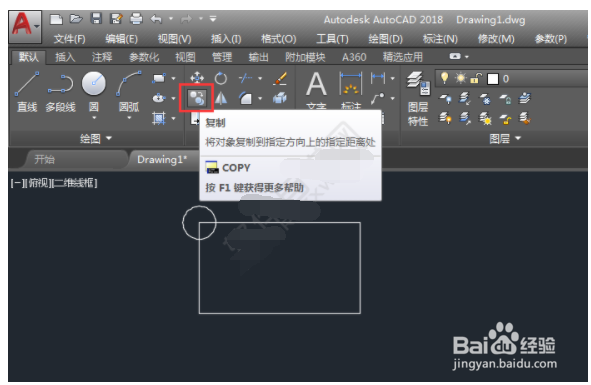Expand the Hatch tool dropdown arrow

click(x=173, y=119)
